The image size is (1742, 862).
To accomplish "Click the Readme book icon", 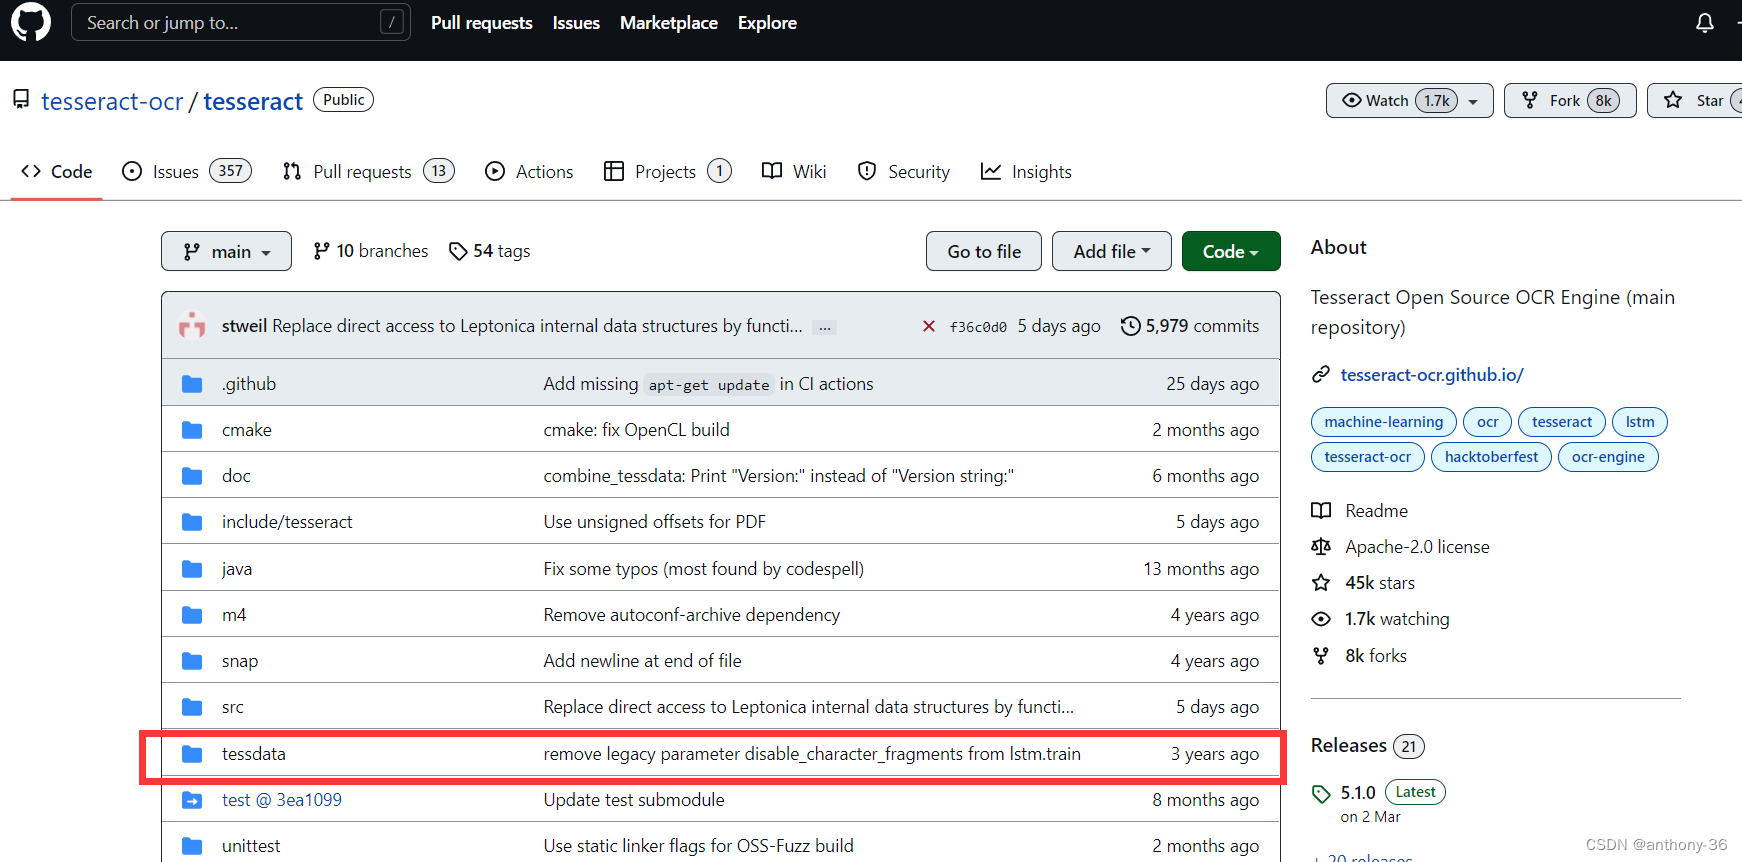I will tap(1321, 511).
